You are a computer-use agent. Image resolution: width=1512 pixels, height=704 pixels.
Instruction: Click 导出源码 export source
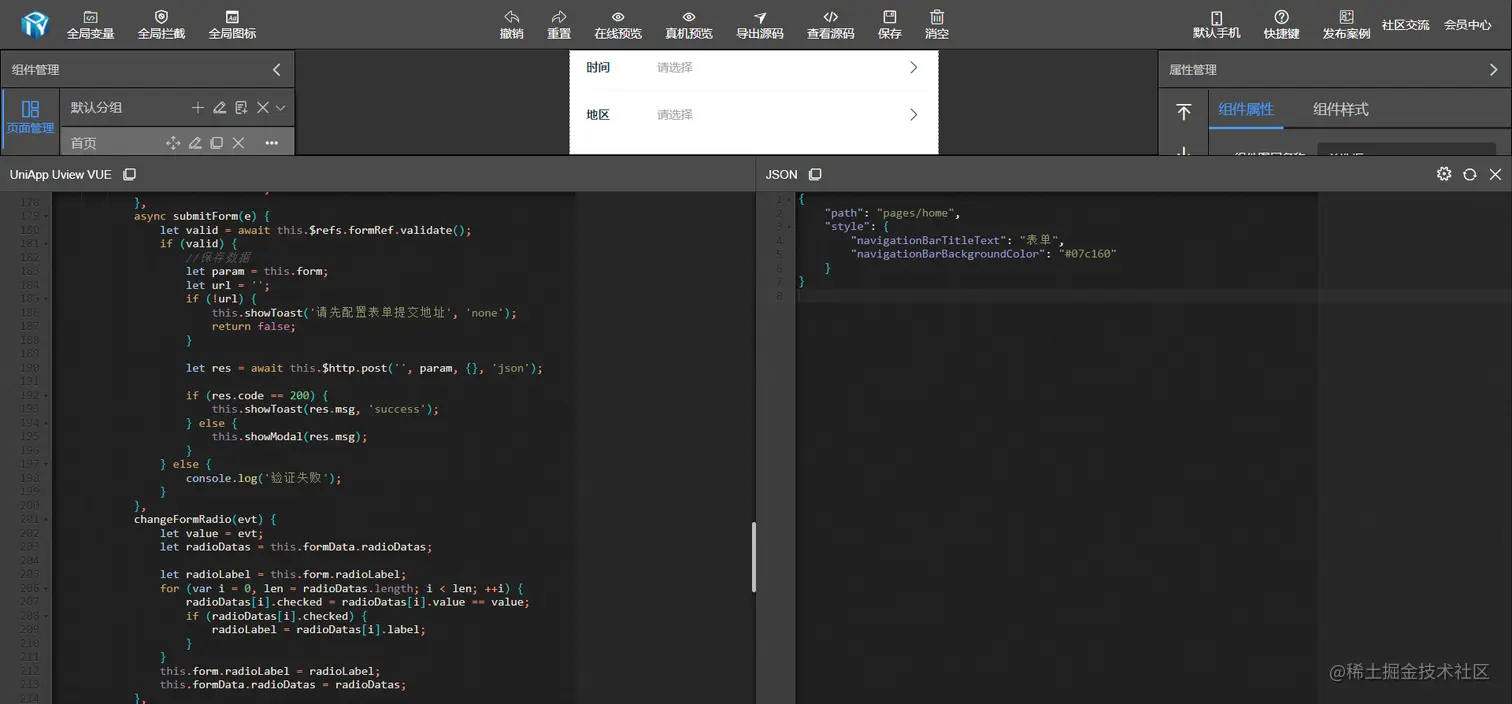coord(760,25)
